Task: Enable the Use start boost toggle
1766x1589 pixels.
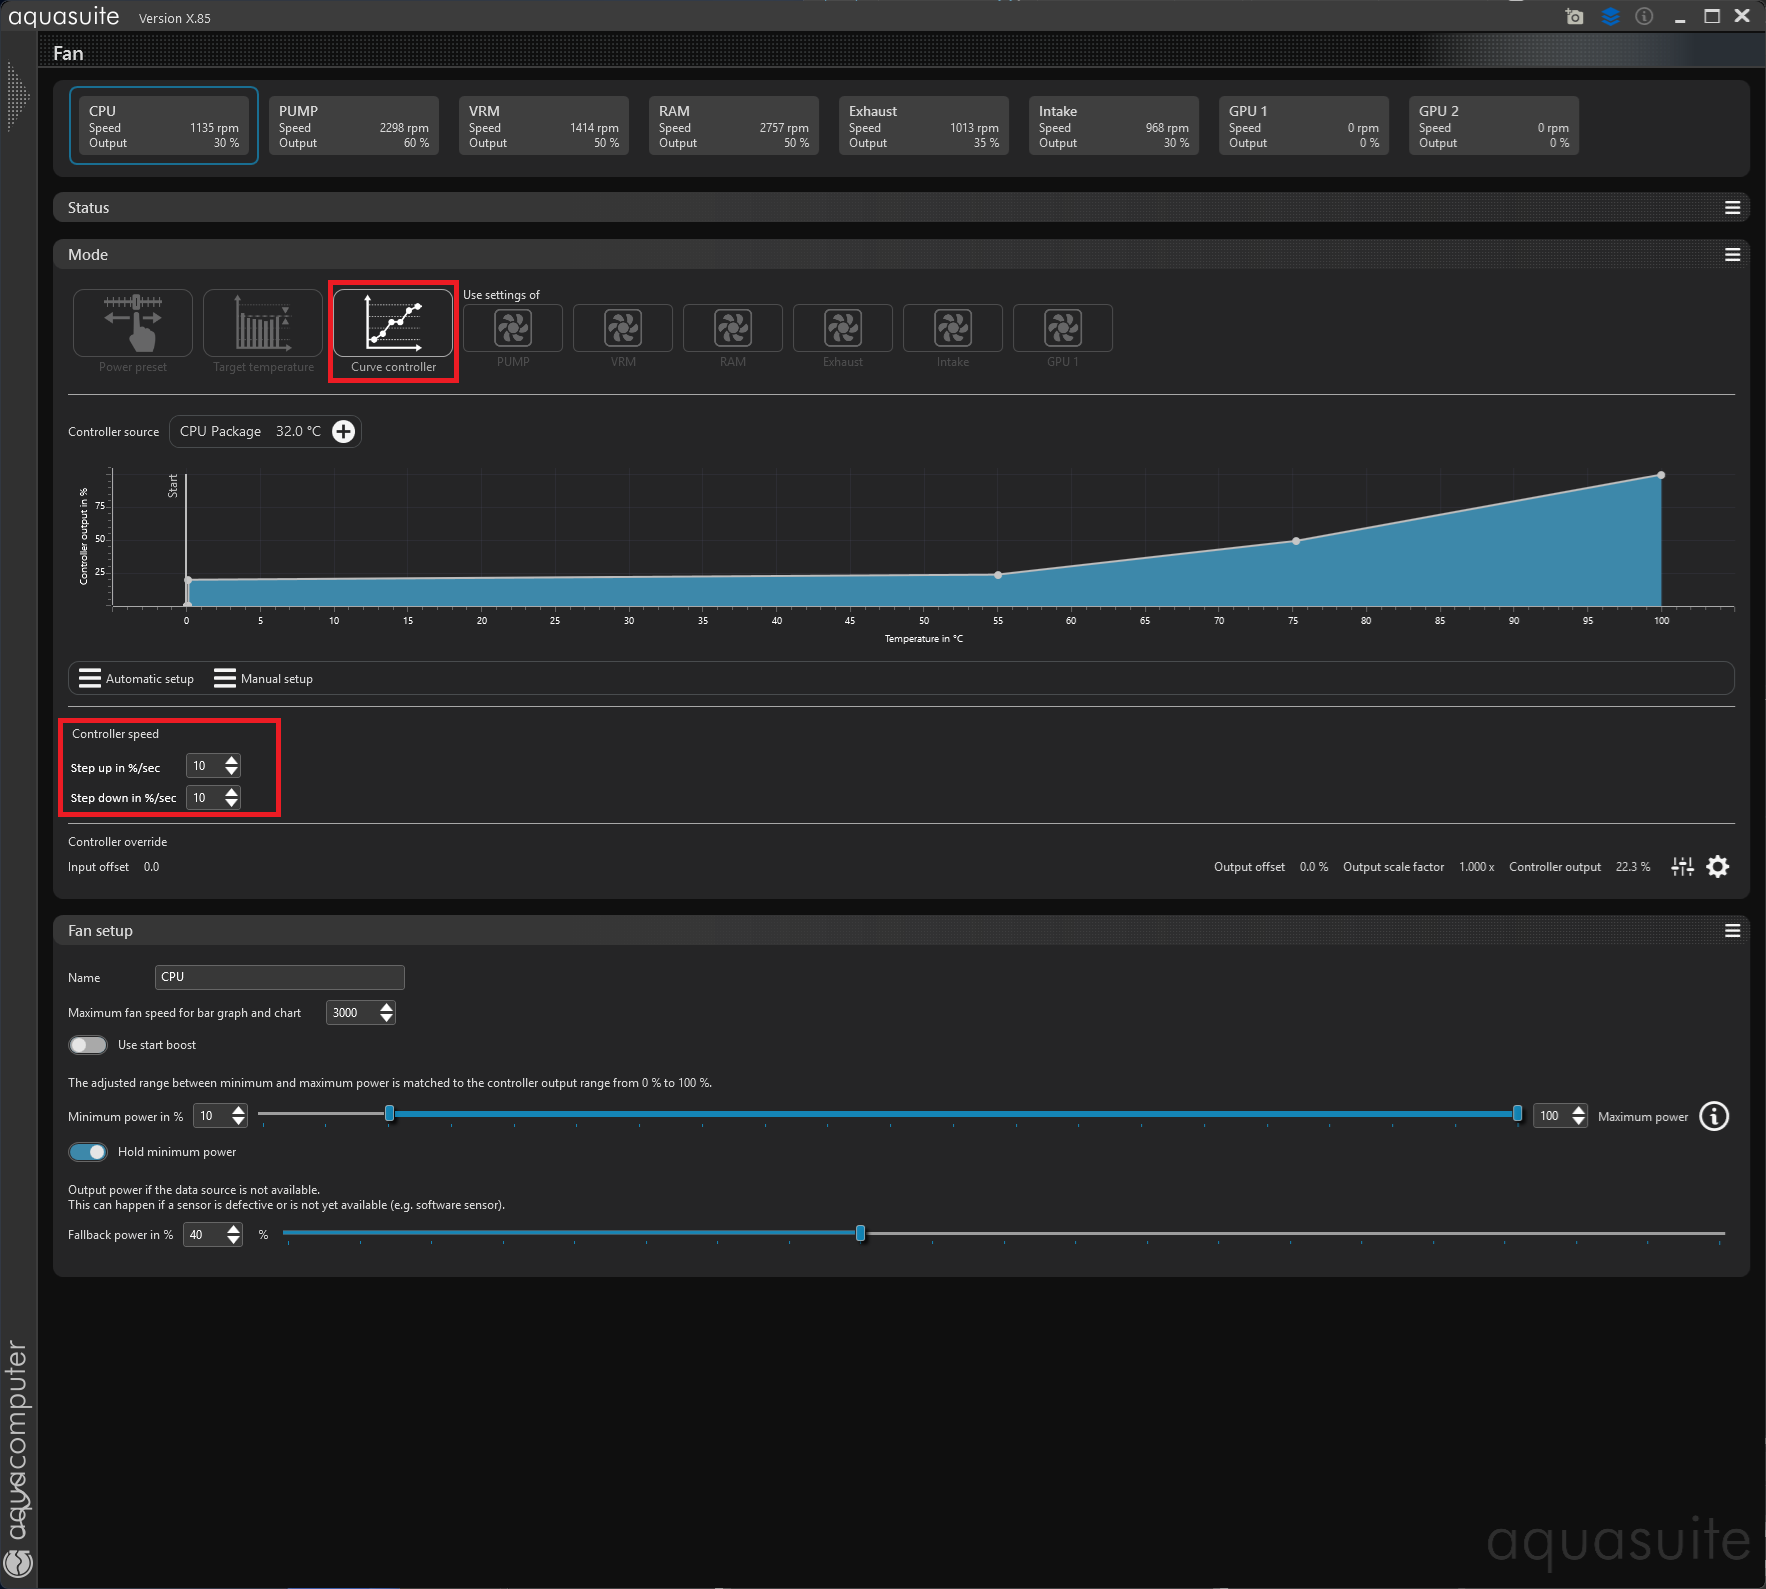Action: point(88,1045)
